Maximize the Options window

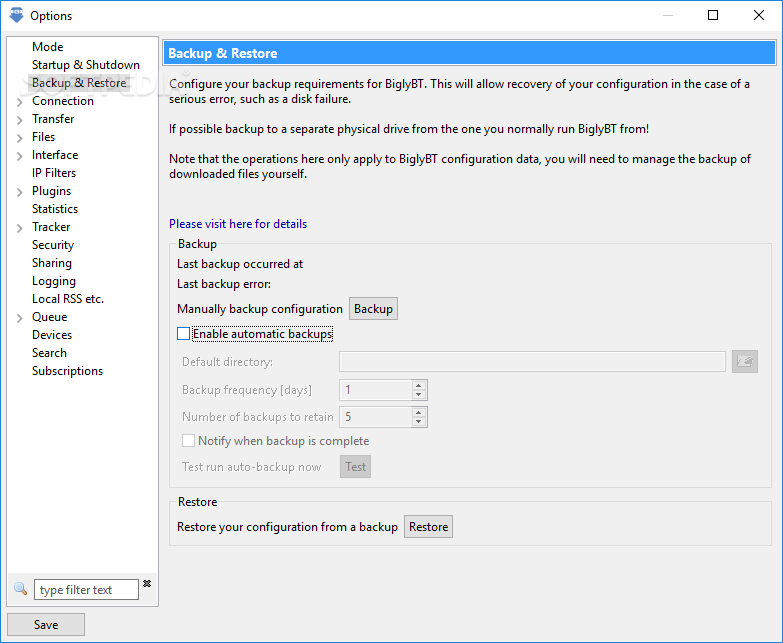point(713,15)
